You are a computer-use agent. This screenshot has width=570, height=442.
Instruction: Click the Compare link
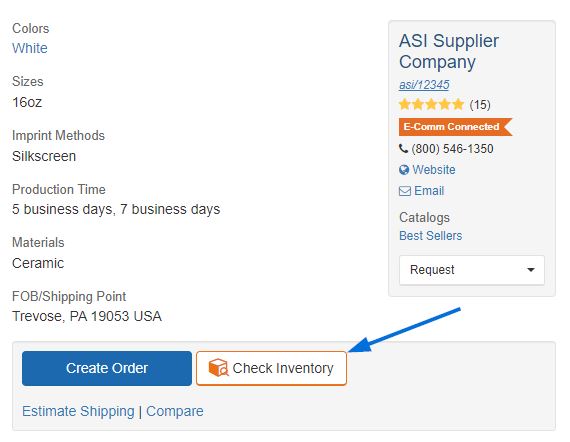tap(174, 411)
